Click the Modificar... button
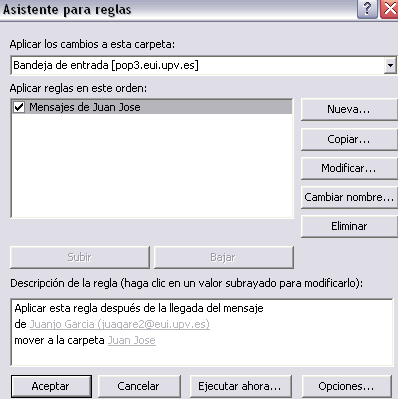This screenshot has width=398, height=399. 349,168
